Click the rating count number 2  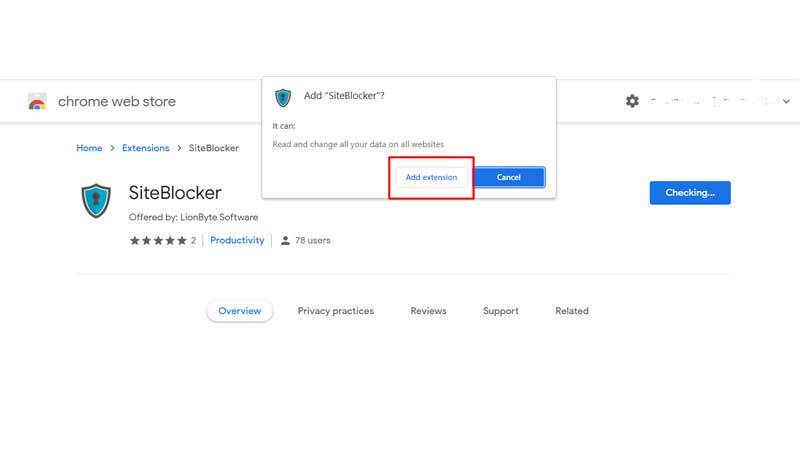point(193,240)
